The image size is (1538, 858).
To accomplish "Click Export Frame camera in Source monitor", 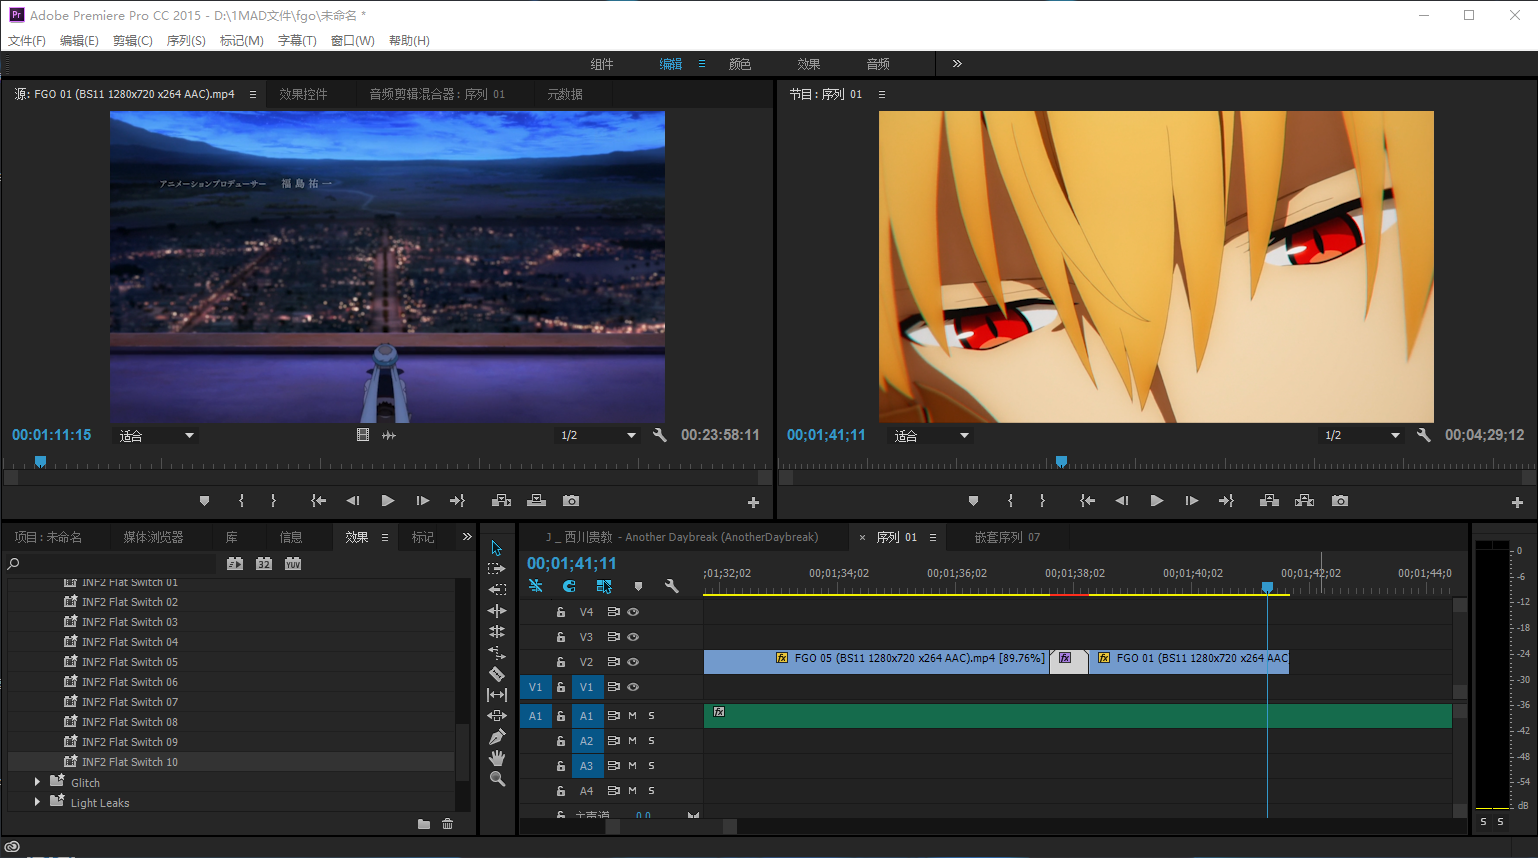I will 571,500.
